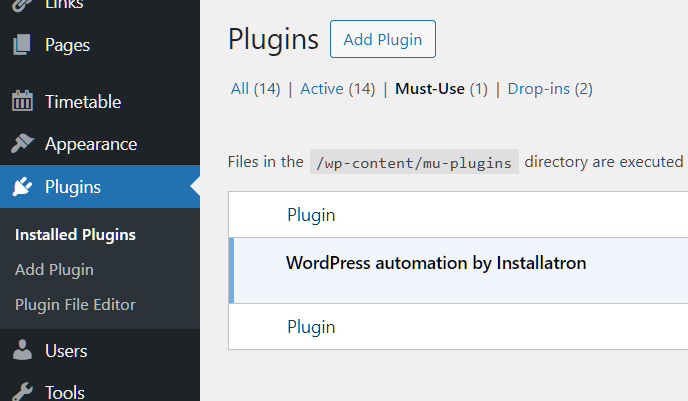Click the Timetable calendar icon
Screen dimensions: 688x401
[x=22, y=102]
